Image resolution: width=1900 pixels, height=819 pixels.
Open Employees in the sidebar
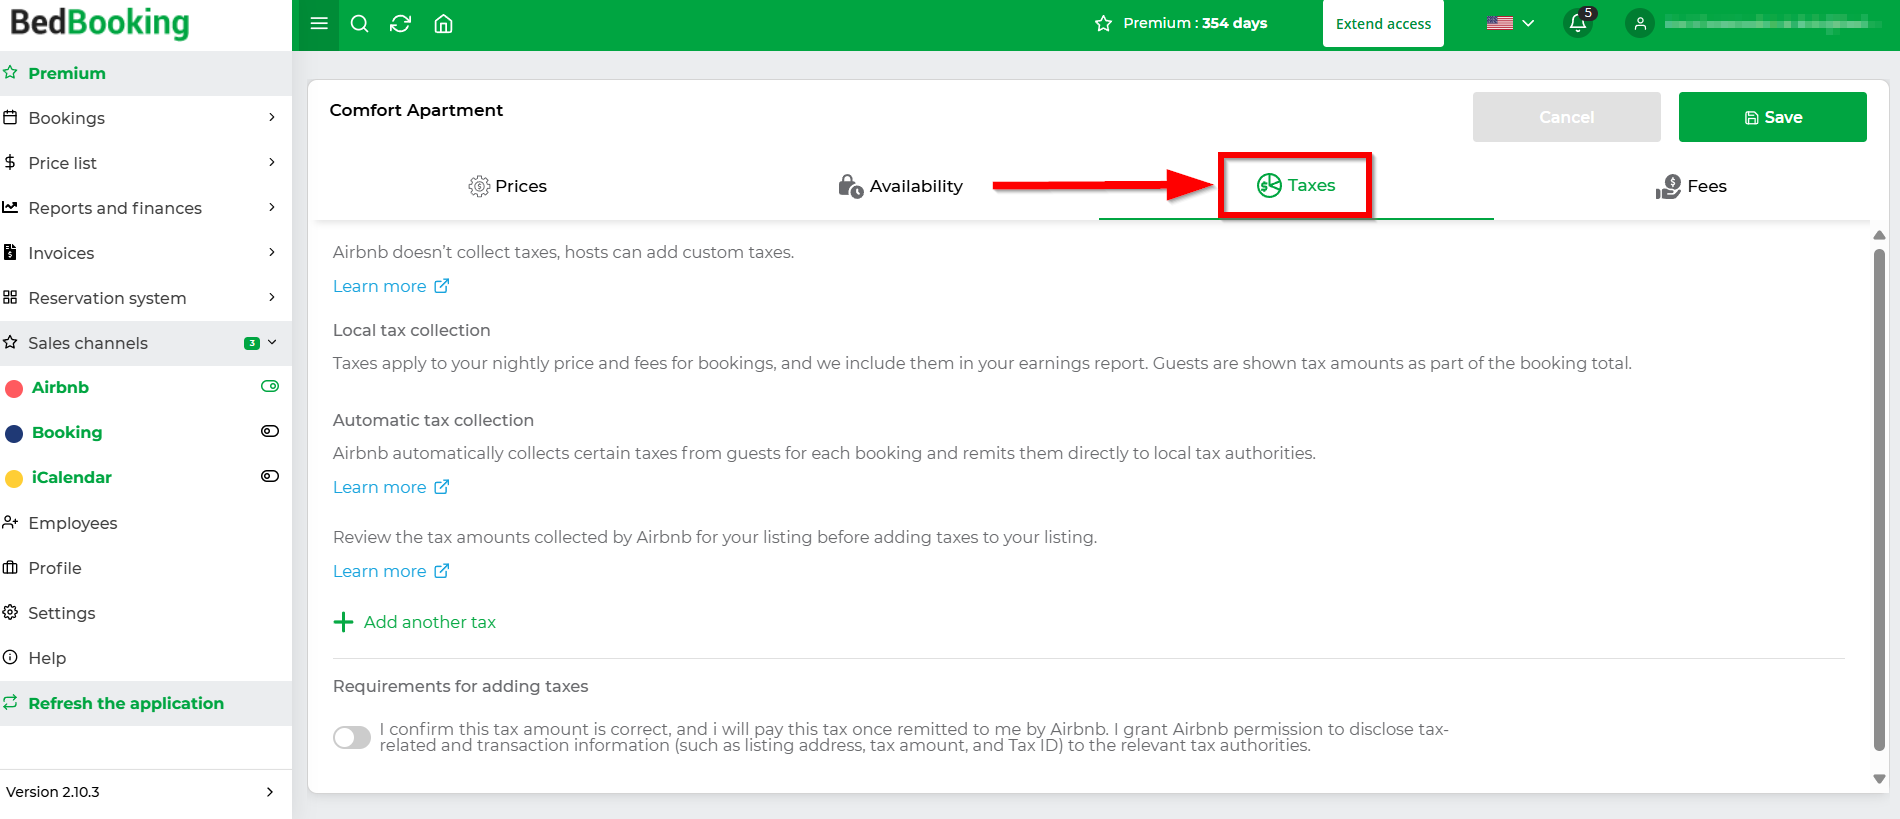(x=146, y=523)
